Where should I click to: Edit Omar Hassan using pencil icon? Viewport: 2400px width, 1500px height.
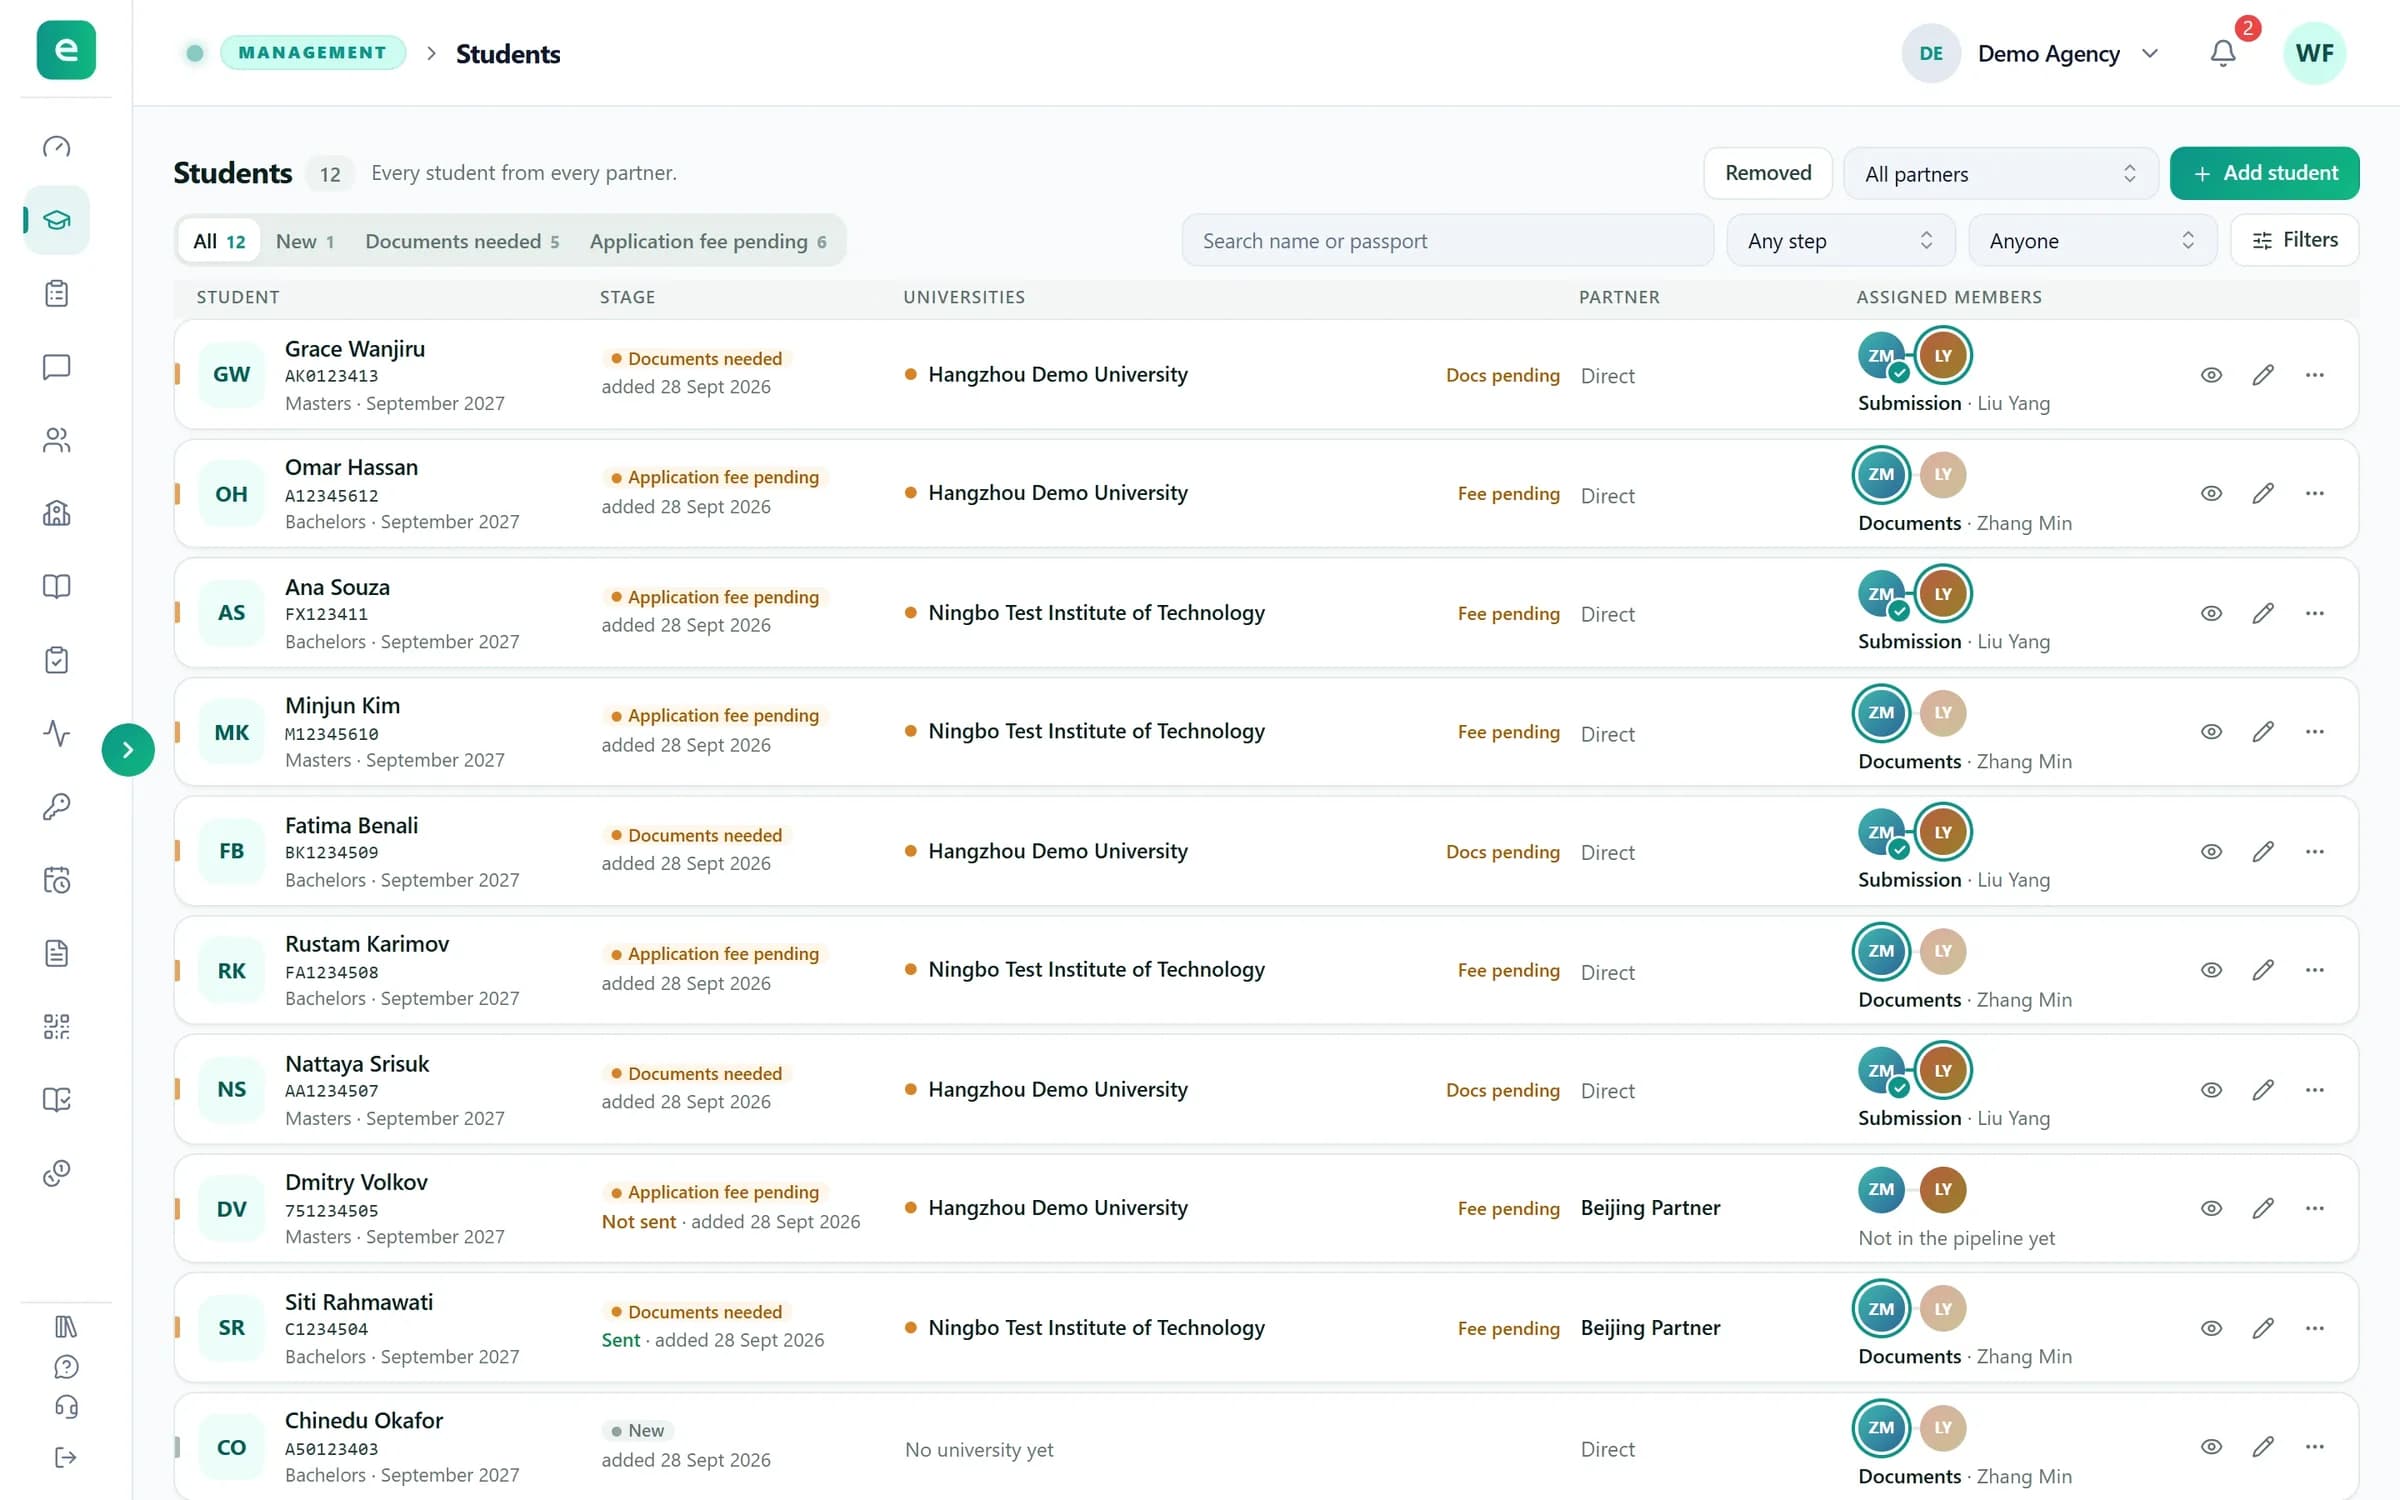tap(2263, 494)
